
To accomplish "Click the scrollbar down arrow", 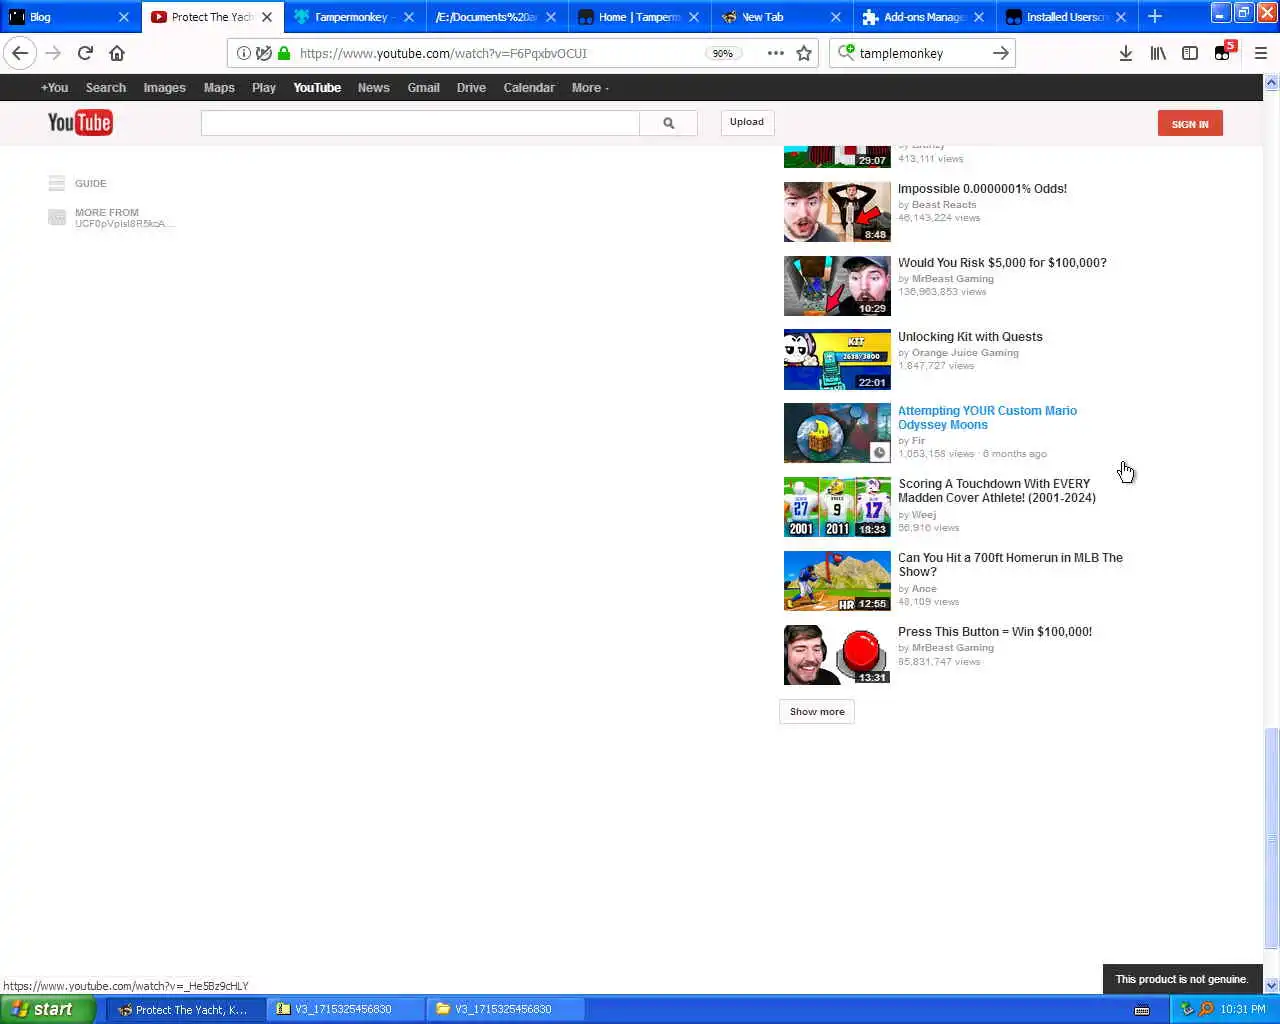I will click(1271, 986).
